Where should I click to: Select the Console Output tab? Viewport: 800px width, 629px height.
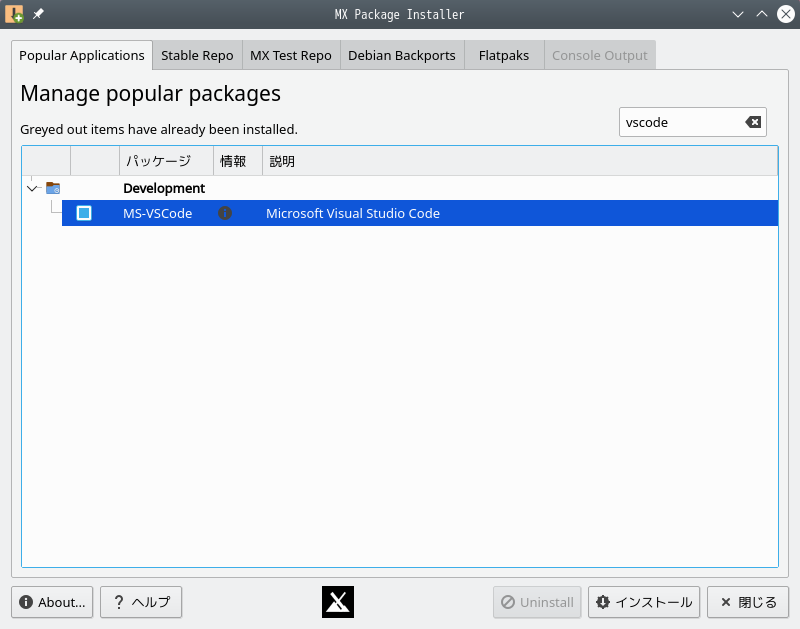point(600,55)
